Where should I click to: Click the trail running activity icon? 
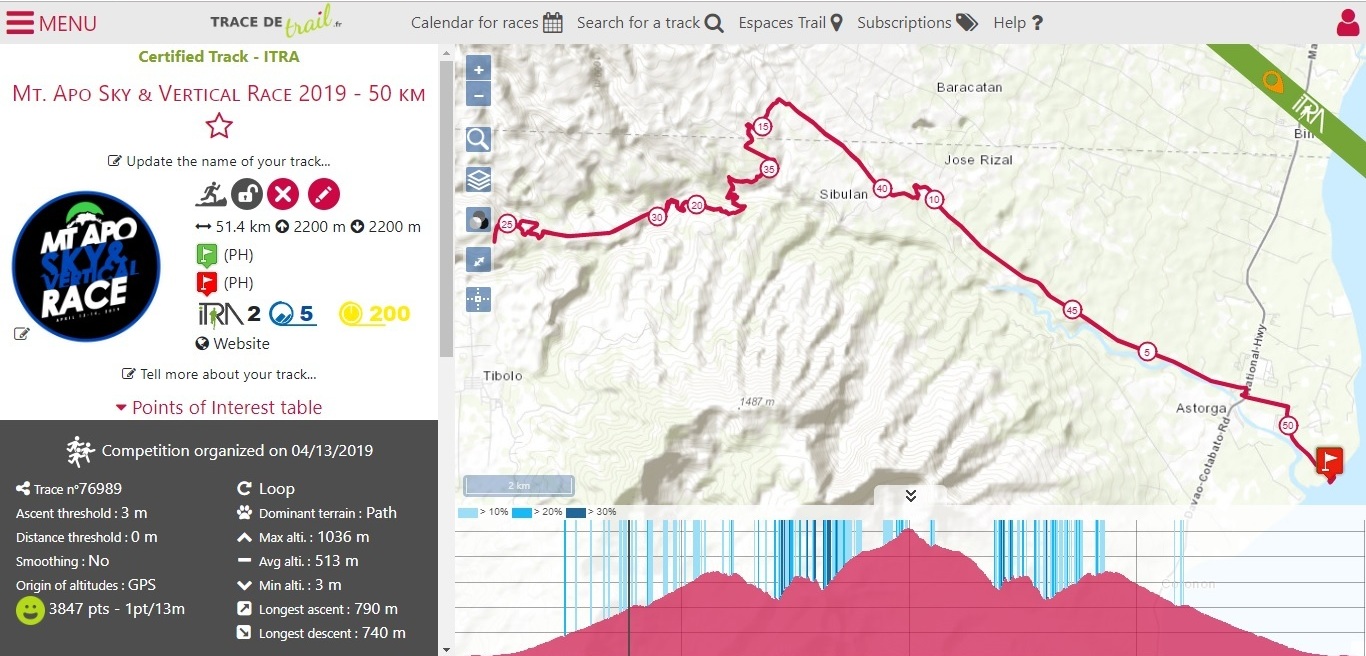click(210, 193)
